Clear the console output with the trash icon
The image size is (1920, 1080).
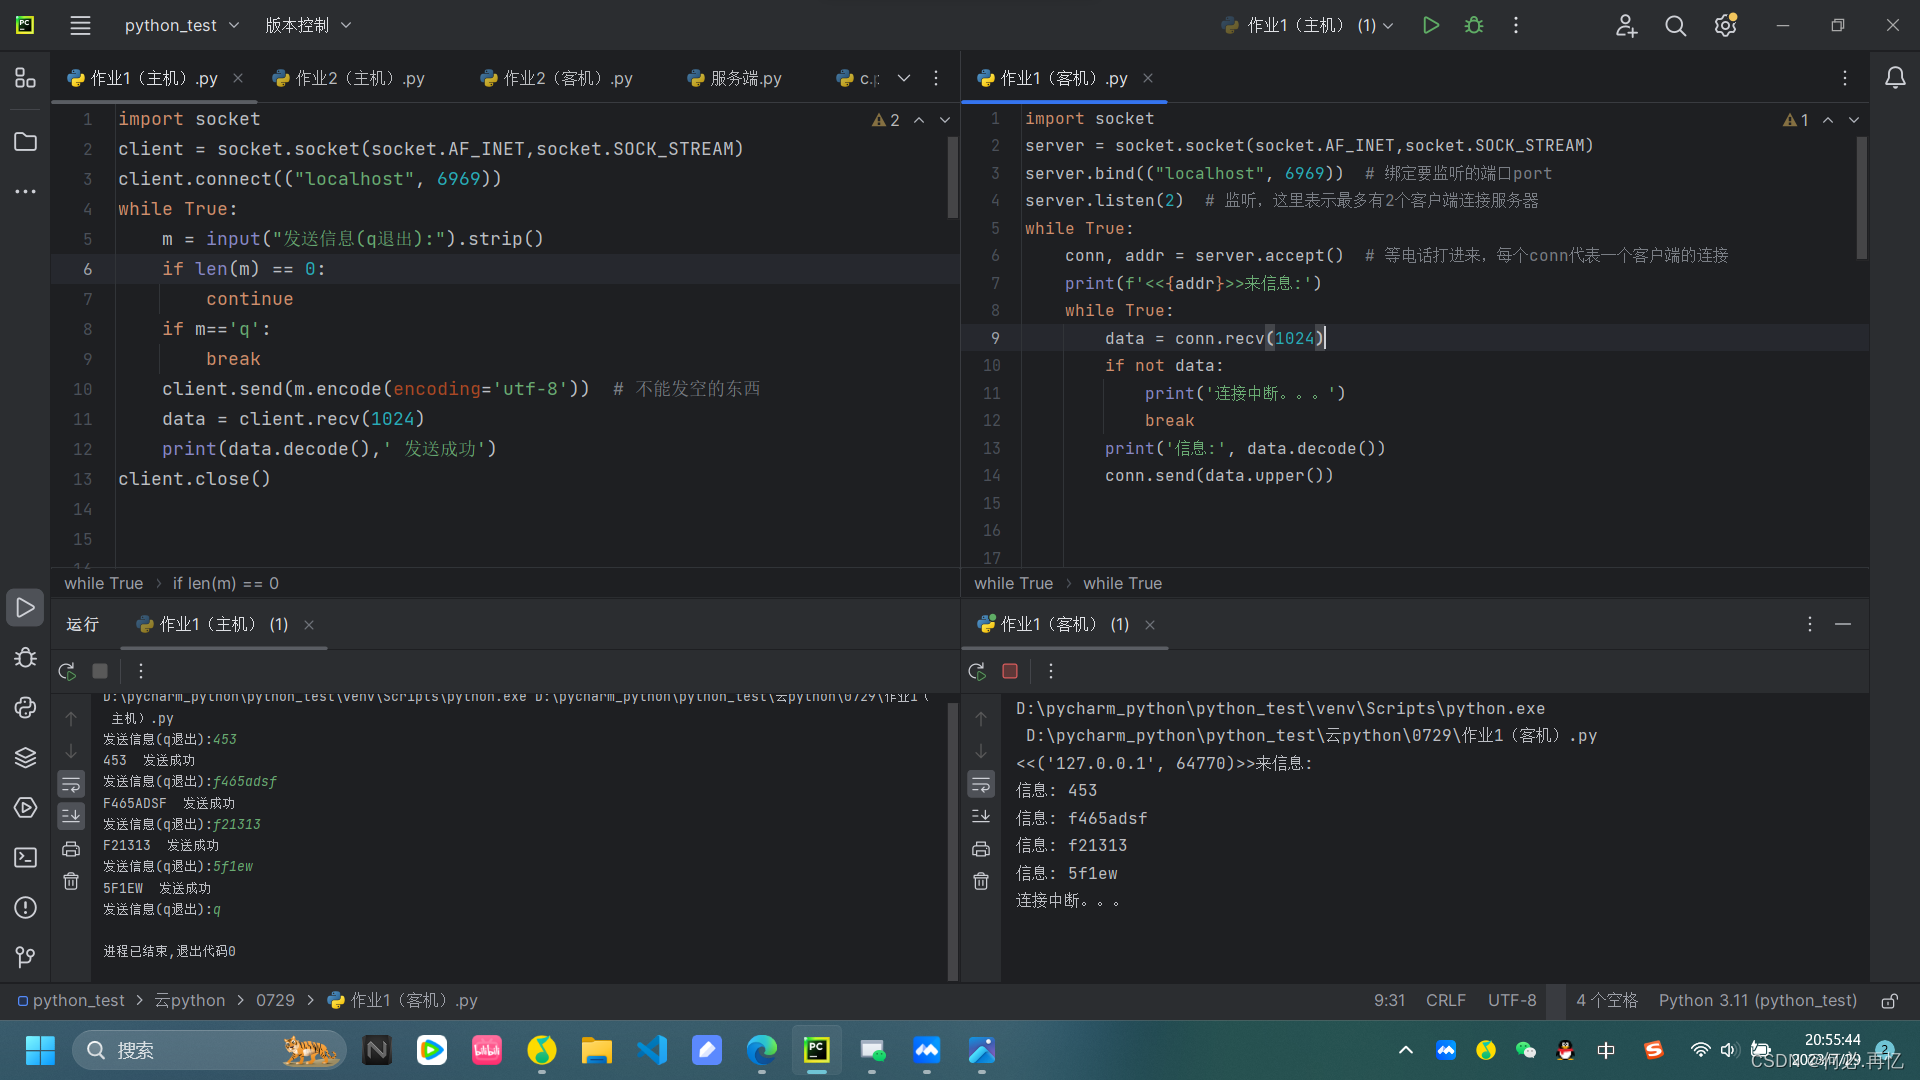[x=71, y=881]
